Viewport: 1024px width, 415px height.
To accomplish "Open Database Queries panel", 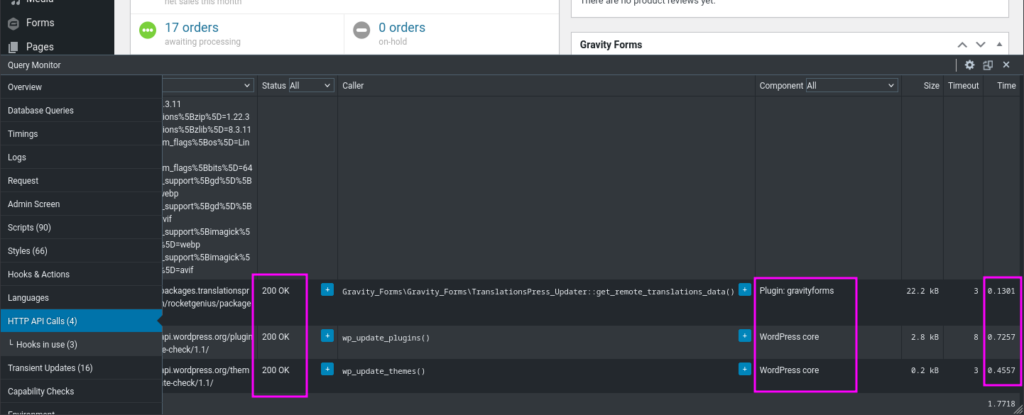I will click(81, 110).
